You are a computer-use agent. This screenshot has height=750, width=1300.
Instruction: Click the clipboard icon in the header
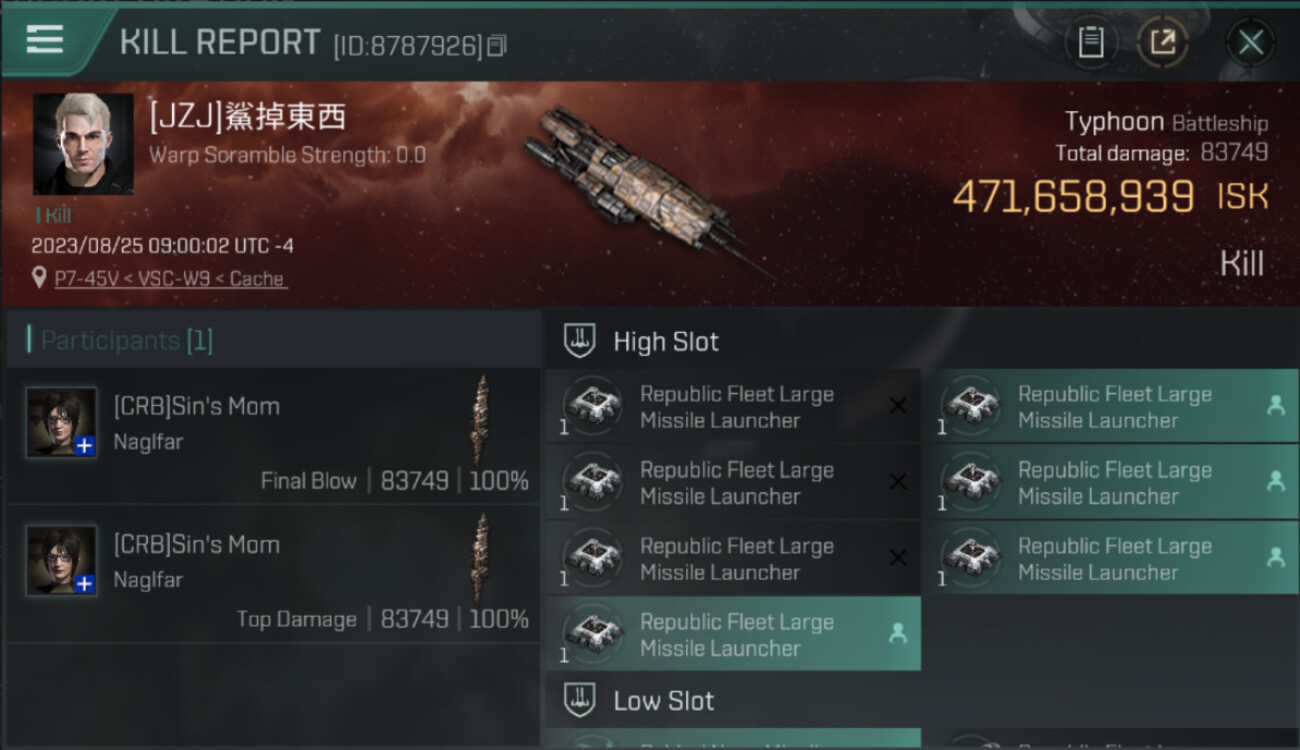(x=1090, y=42)
